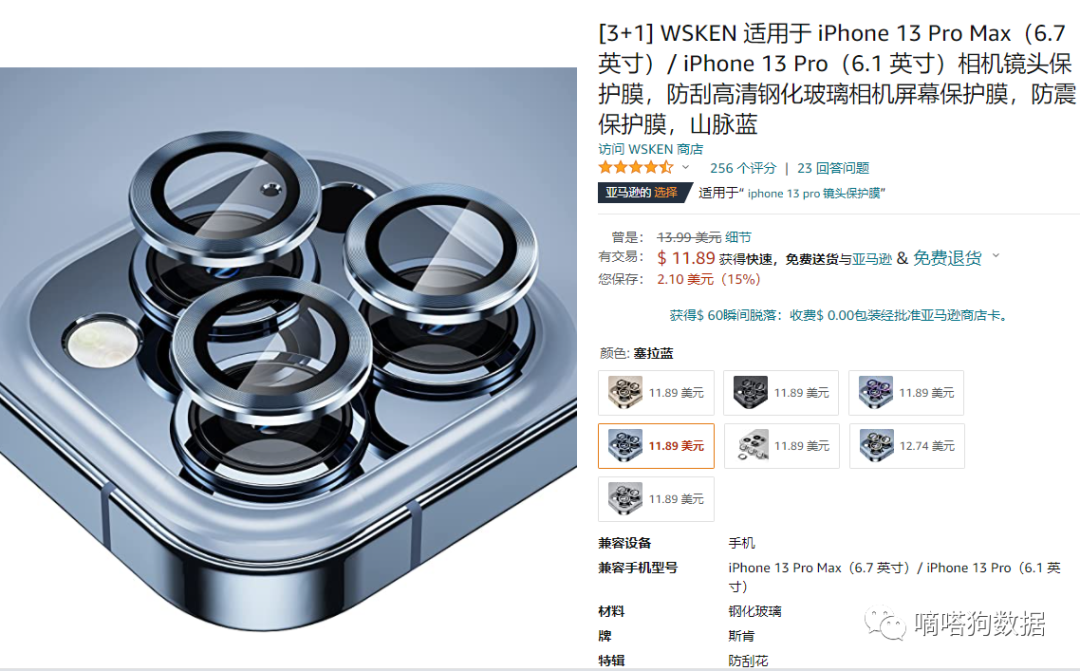Select the highlighted Sierra blue variant

pos(656,446)
